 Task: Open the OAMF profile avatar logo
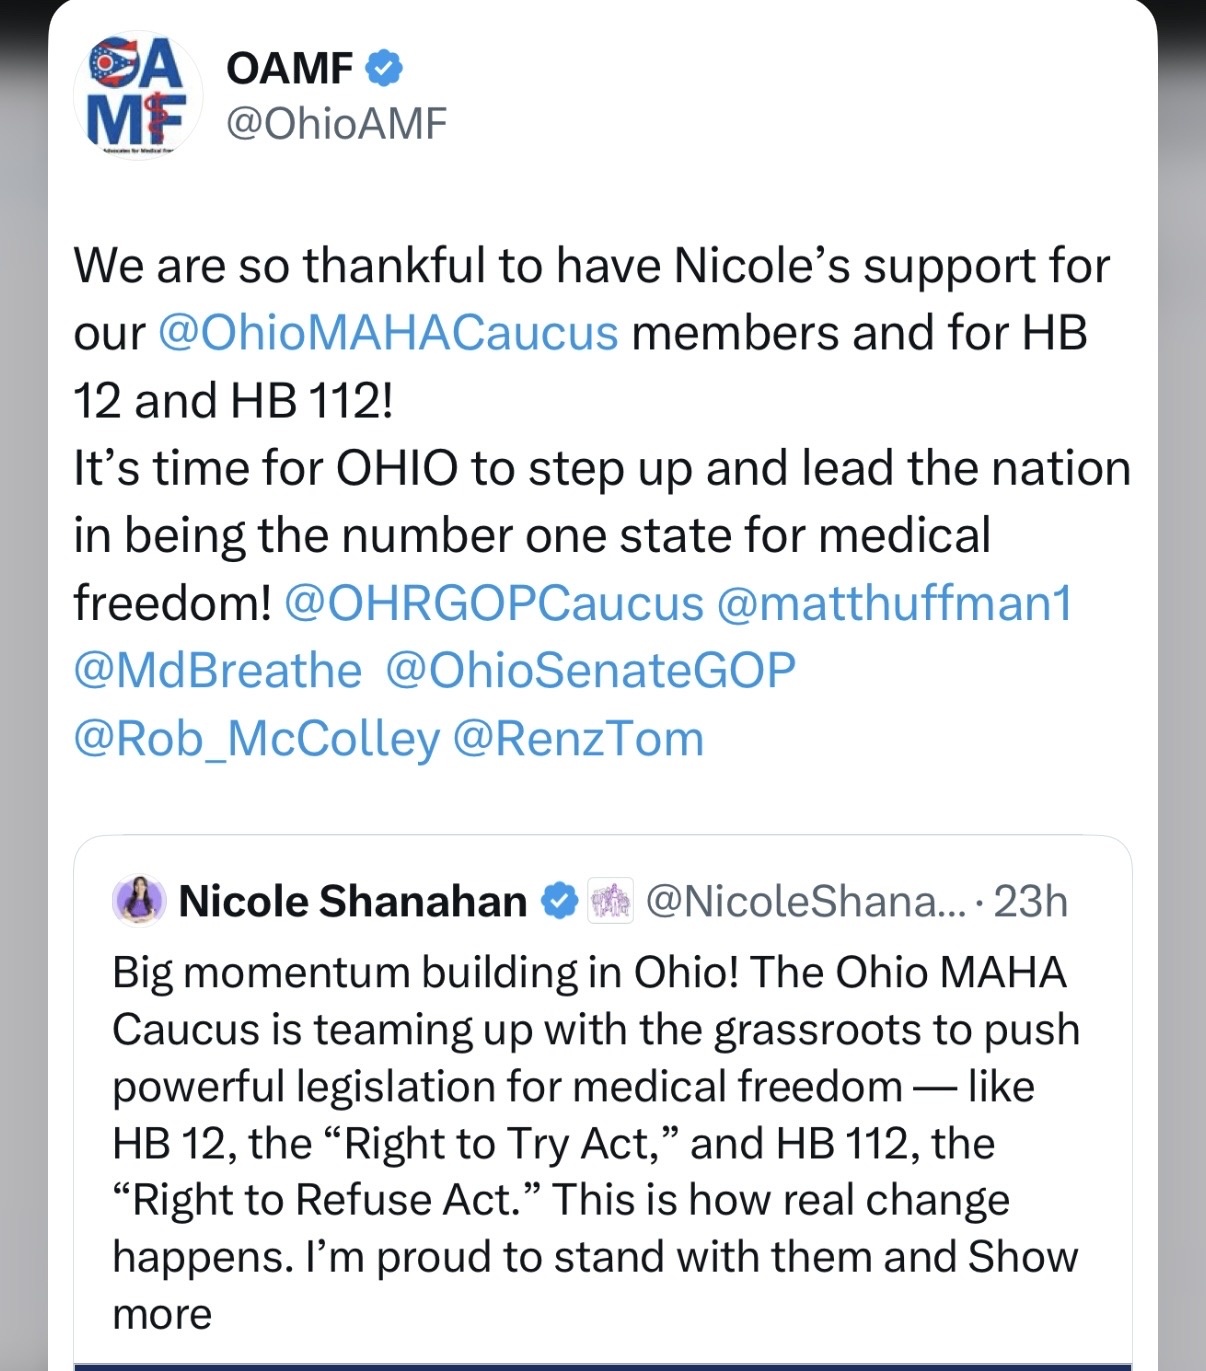point(137,96)
